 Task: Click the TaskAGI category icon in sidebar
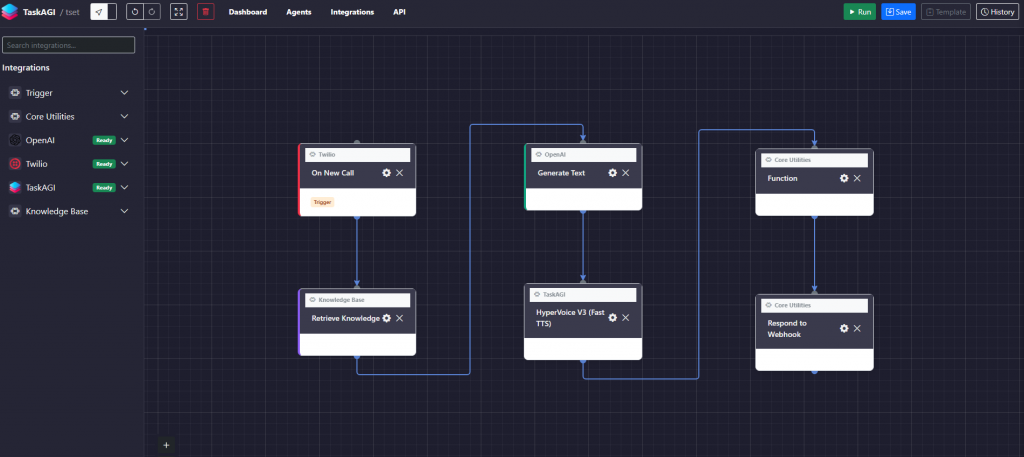(15, 187)
